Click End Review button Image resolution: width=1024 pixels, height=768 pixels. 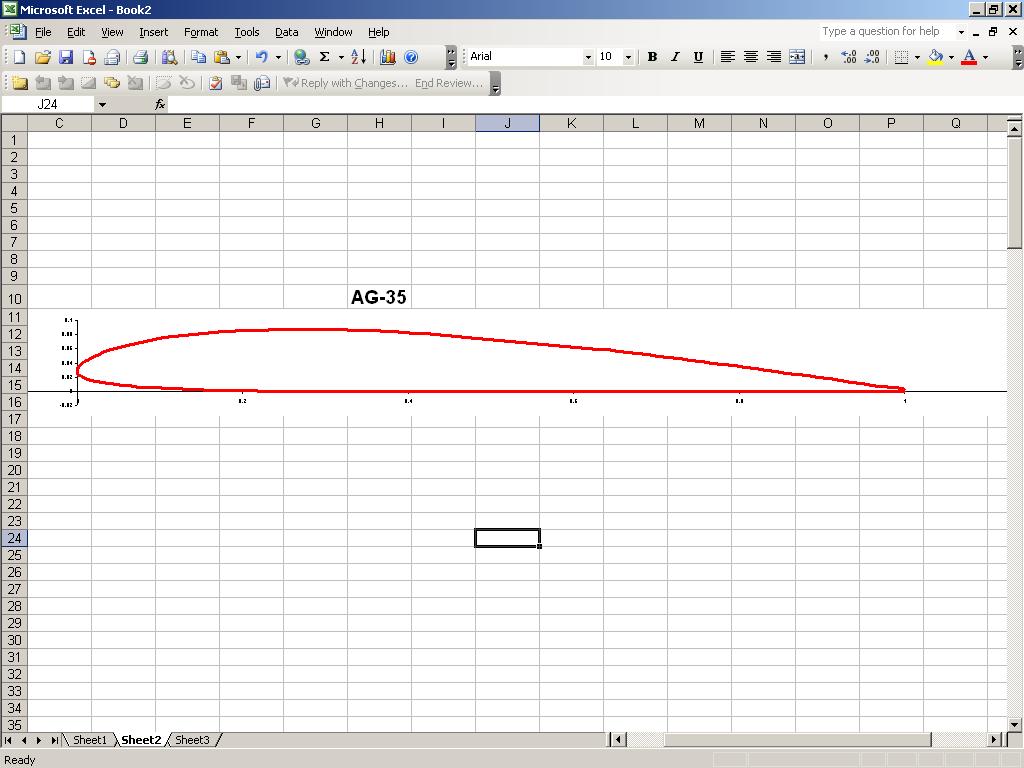[x=449, y=83]
